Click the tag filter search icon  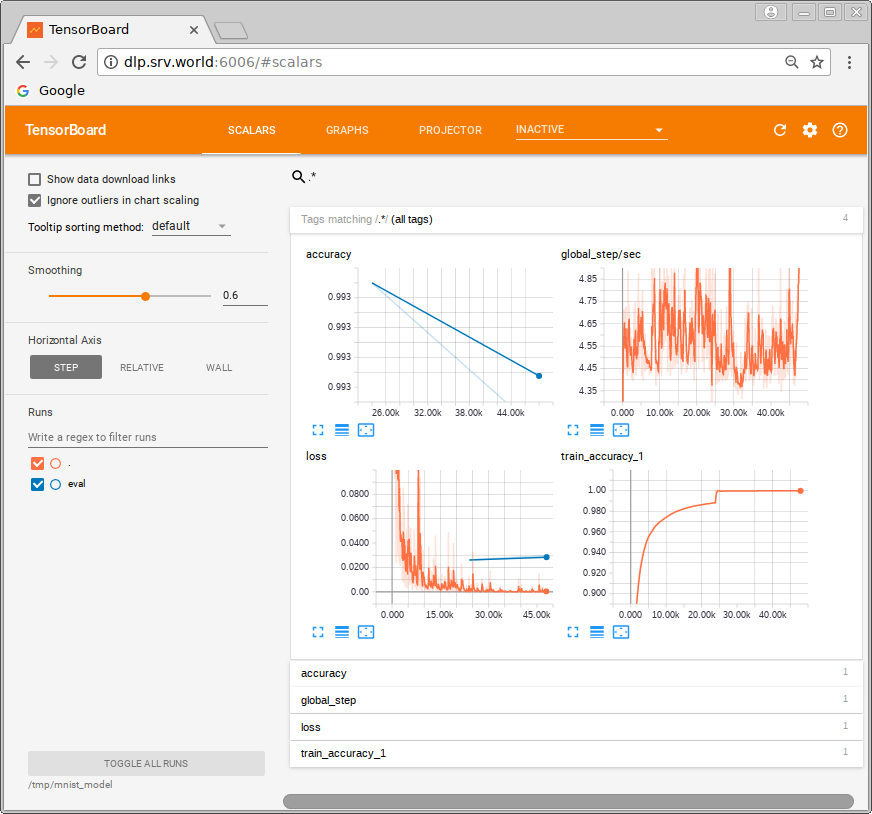tap(298, 176)
